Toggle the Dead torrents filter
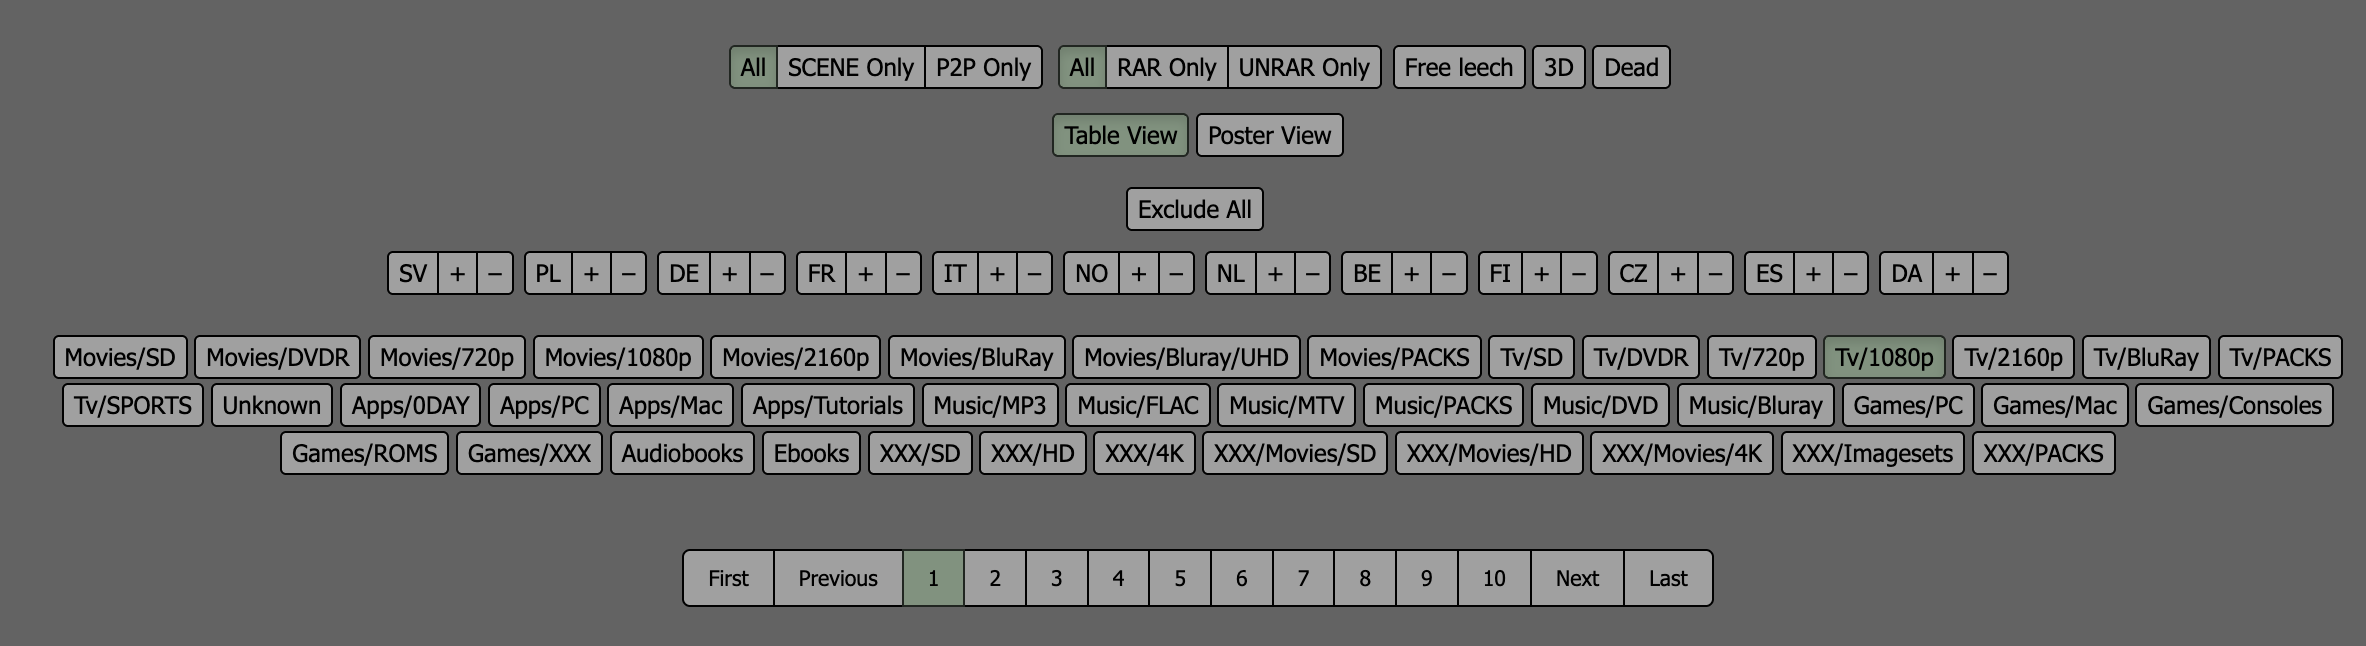This screenshot has width=2366, height=646. (1631, 68)
